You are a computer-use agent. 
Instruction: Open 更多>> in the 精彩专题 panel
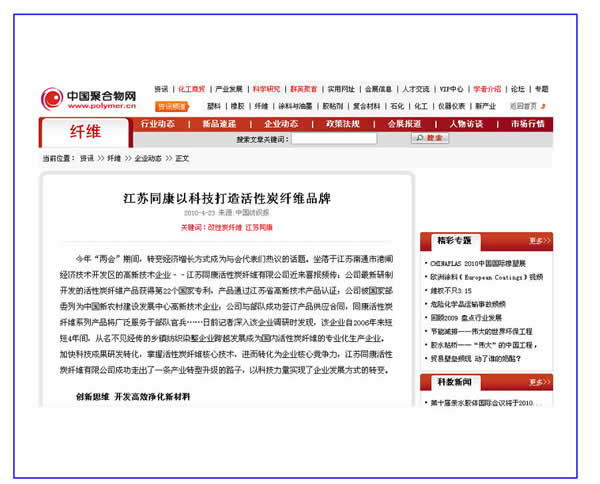(539, 240)
